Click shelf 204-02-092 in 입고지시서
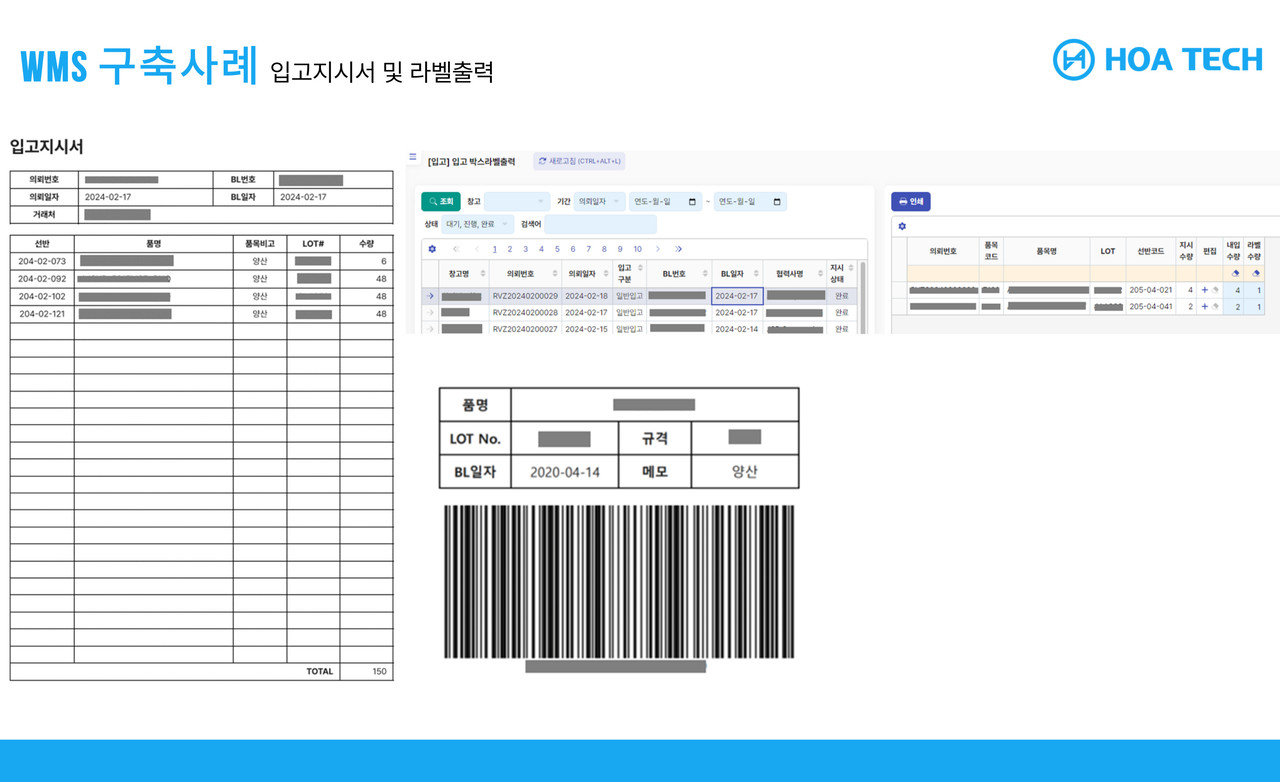 [42, 279]
